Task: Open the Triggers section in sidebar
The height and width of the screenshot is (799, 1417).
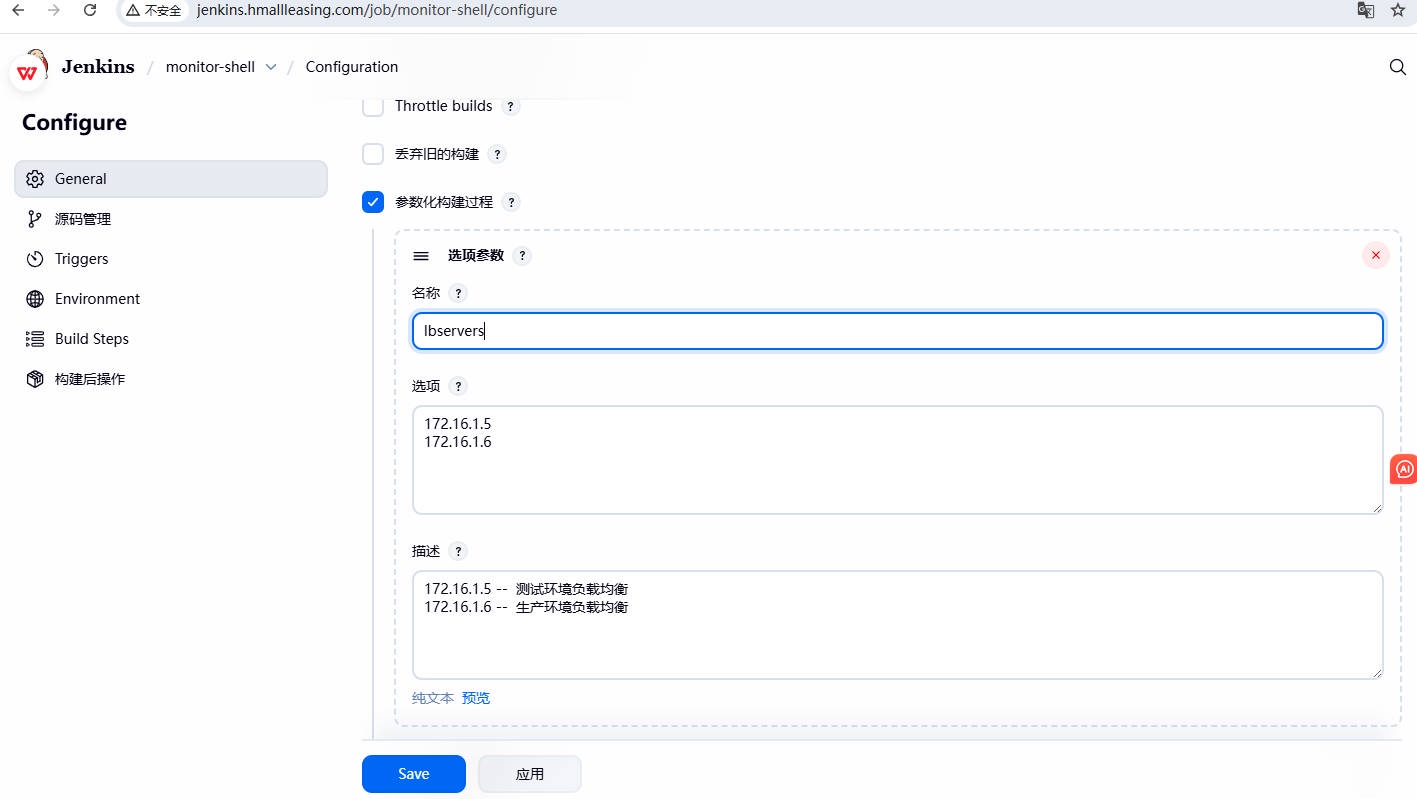Action: pos(81,259)
